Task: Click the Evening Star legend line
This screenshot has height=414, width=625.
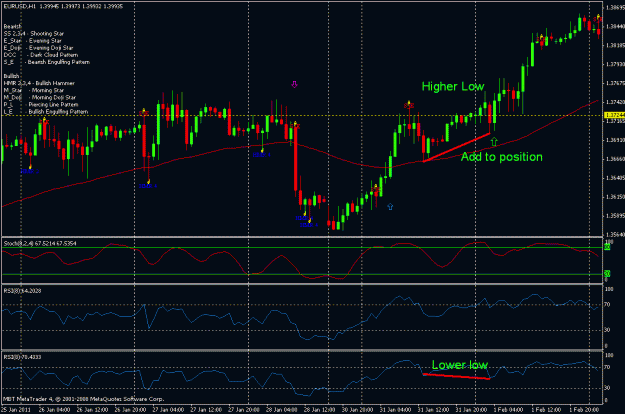Action: coord(33,41)
